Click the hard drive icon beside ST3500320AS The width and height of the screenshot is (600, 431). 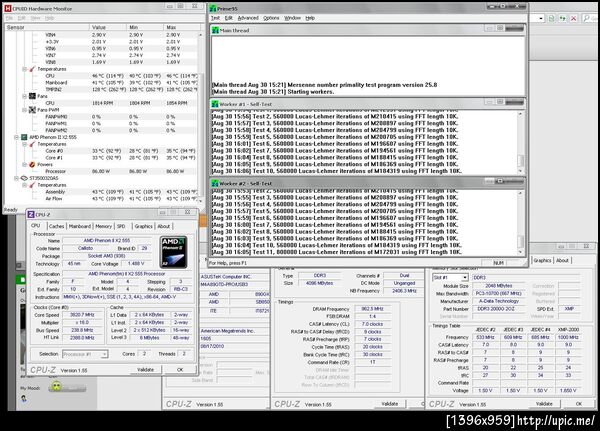(24, 178)
